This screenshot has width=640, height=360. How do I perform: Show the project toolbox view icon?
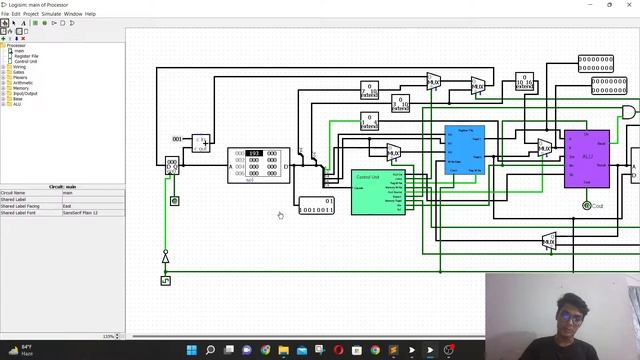tap(3, 31)
